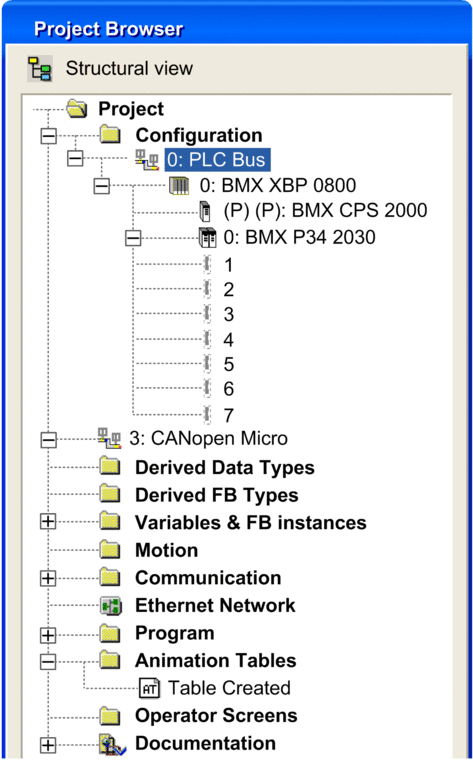Collapse the BMX P34 2030 node
Viewport: 473px width, 771px height.
(x=133, y=238)
